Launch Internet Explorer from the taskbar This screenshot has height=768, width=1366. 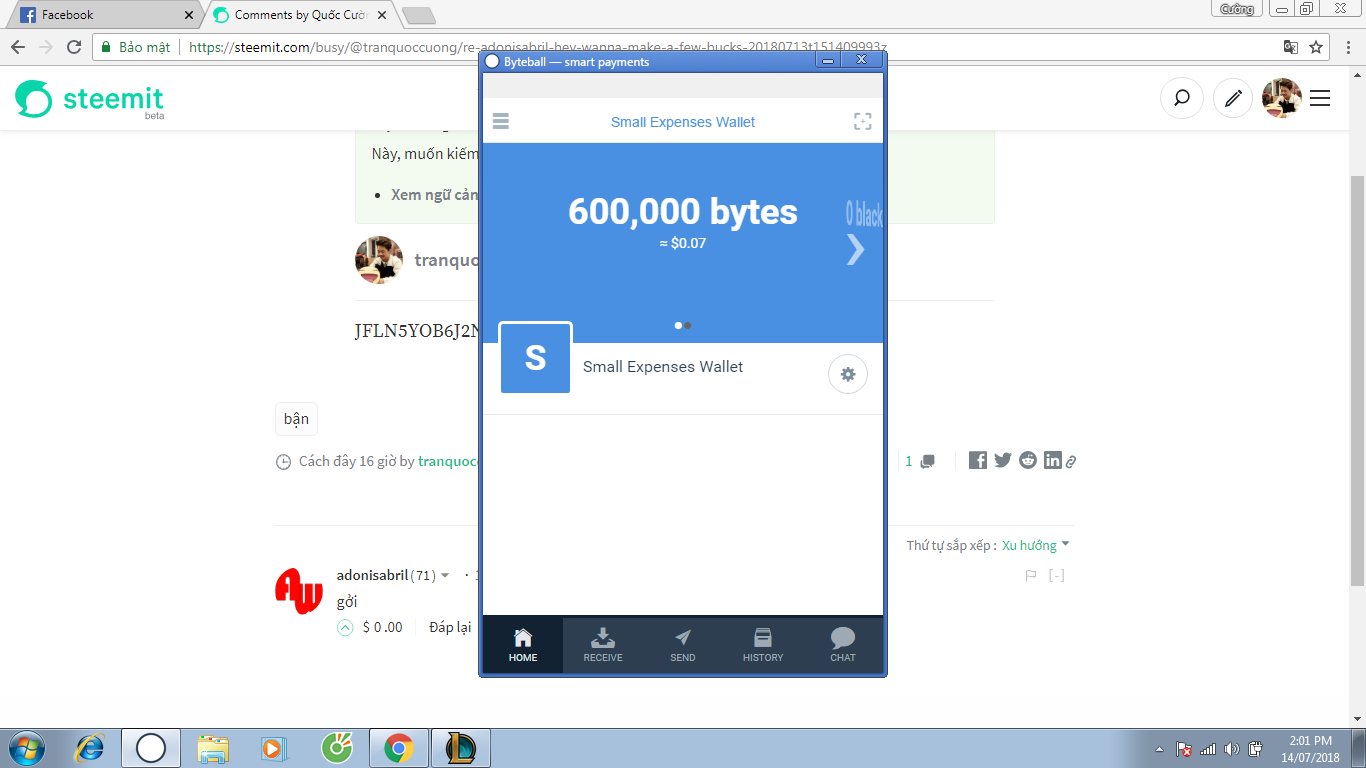point(90,747)
